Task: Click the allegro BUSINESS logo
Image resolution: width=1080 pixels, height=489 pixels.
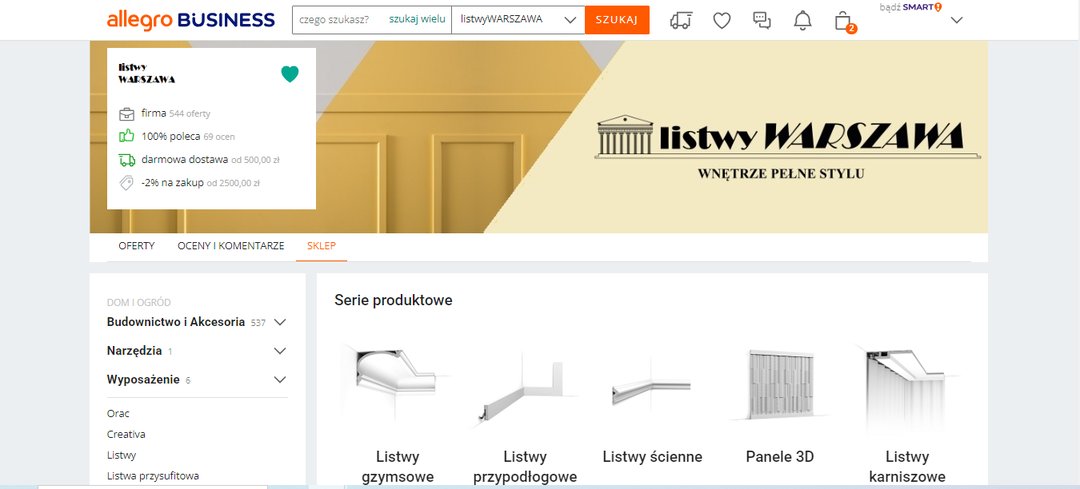Action: coord(191,20)
